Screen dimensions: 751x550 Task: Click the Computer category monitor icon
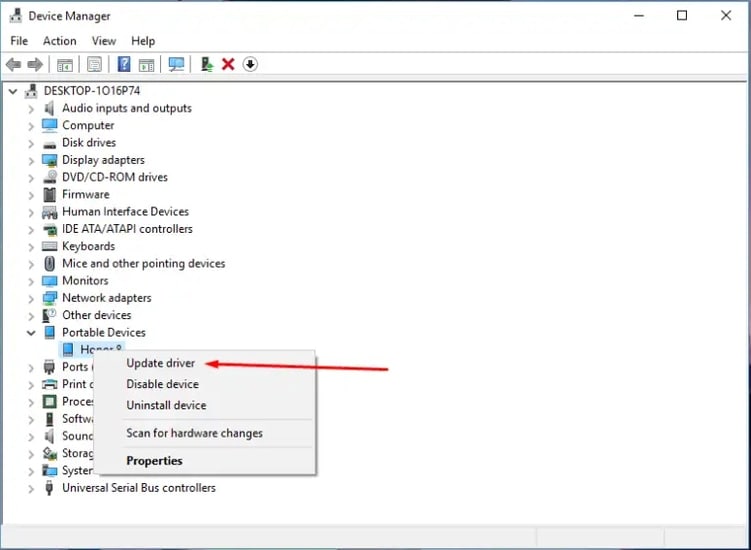point(49,126)
